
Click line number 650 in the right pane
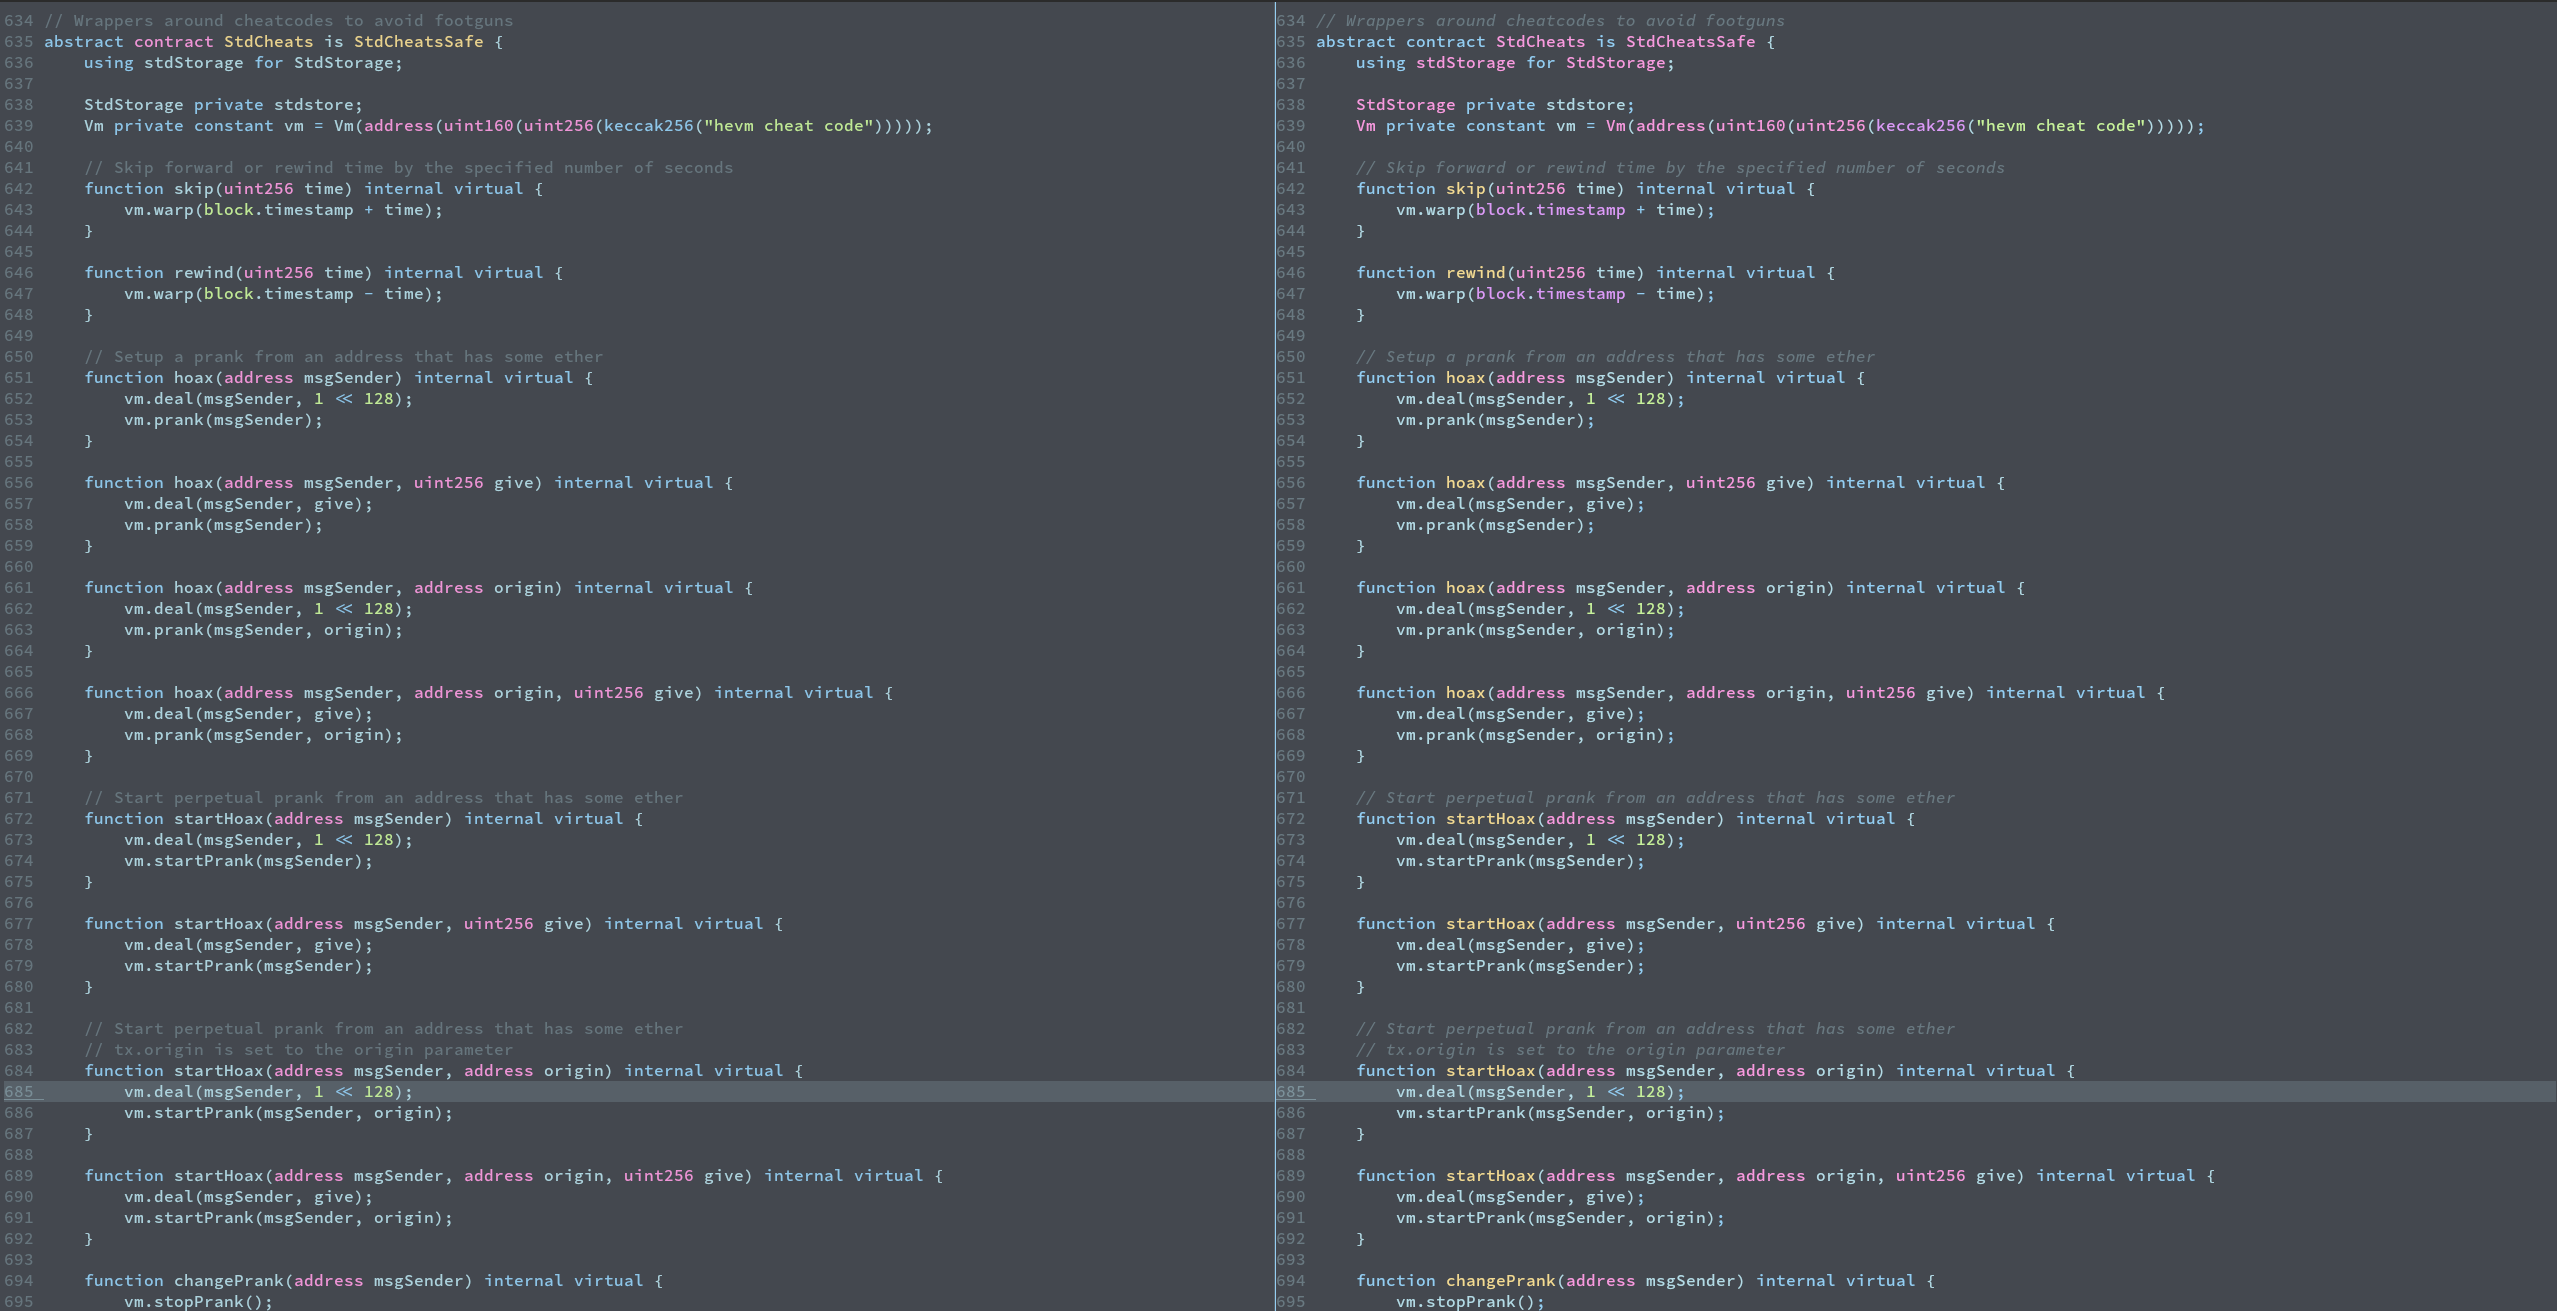click(1290, 357)
